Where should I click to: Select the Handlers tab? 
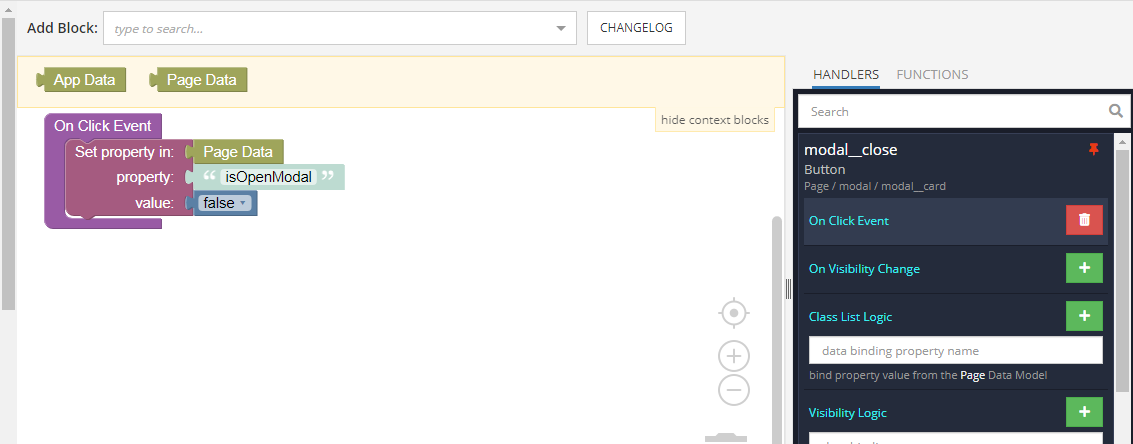[x=846, y=74]
